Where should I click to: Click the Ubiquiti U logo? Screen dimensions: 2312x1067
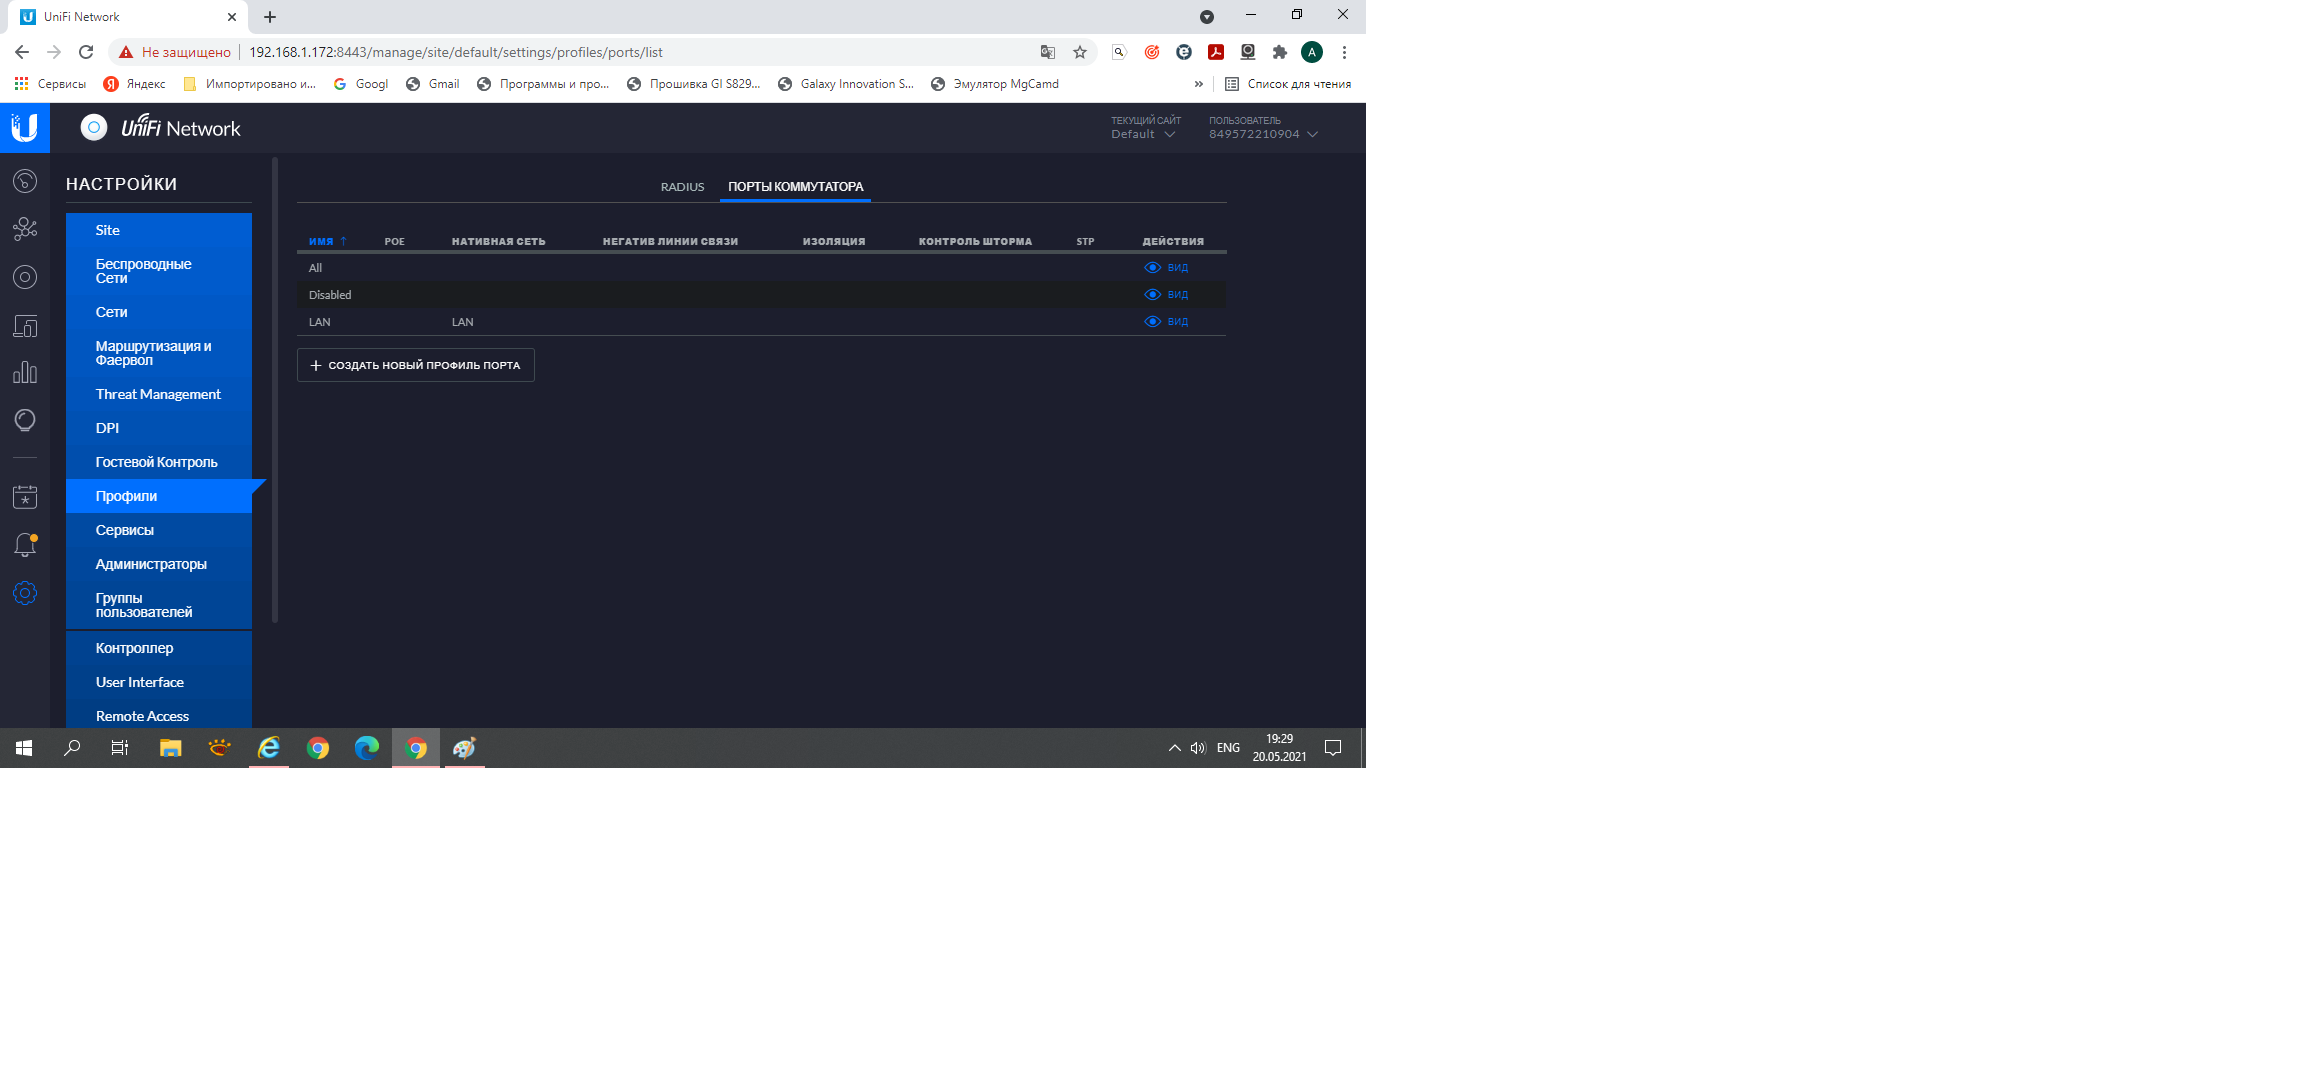25,128
